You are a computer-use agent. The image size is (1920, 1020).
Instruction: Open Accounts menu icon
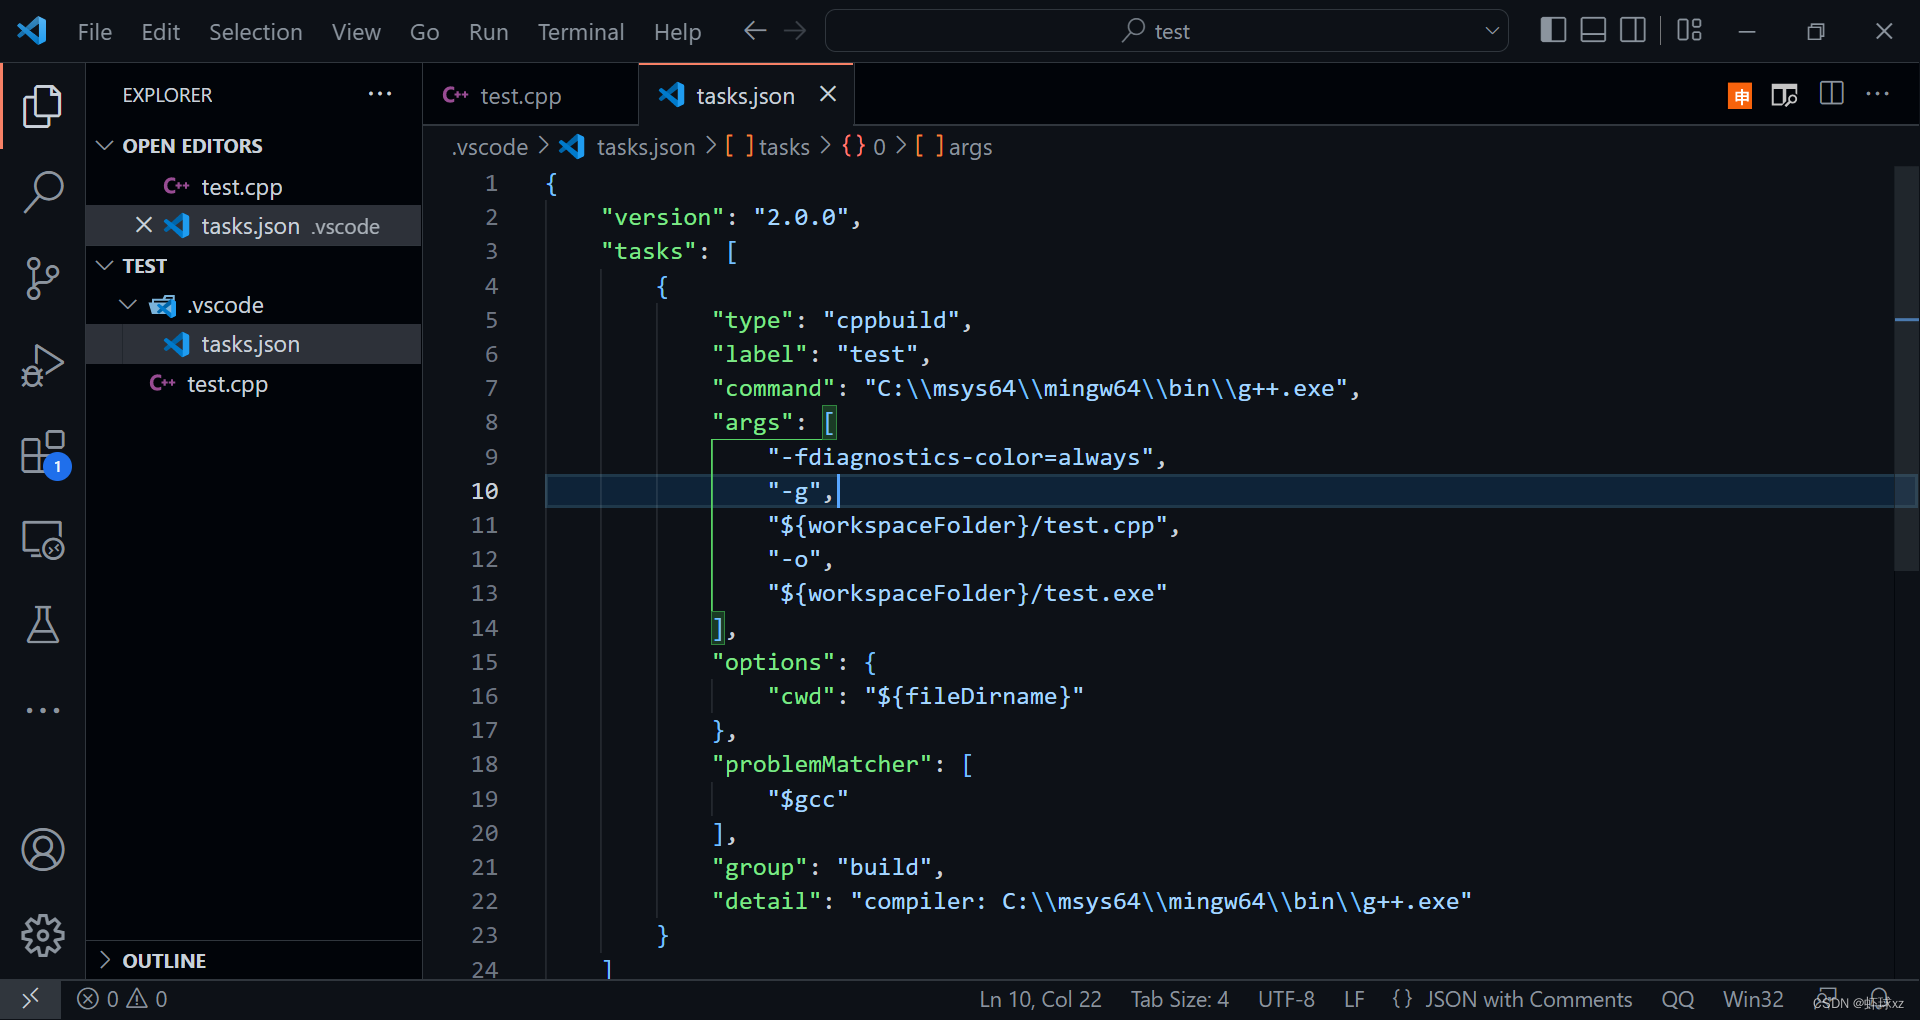point(42,850)
